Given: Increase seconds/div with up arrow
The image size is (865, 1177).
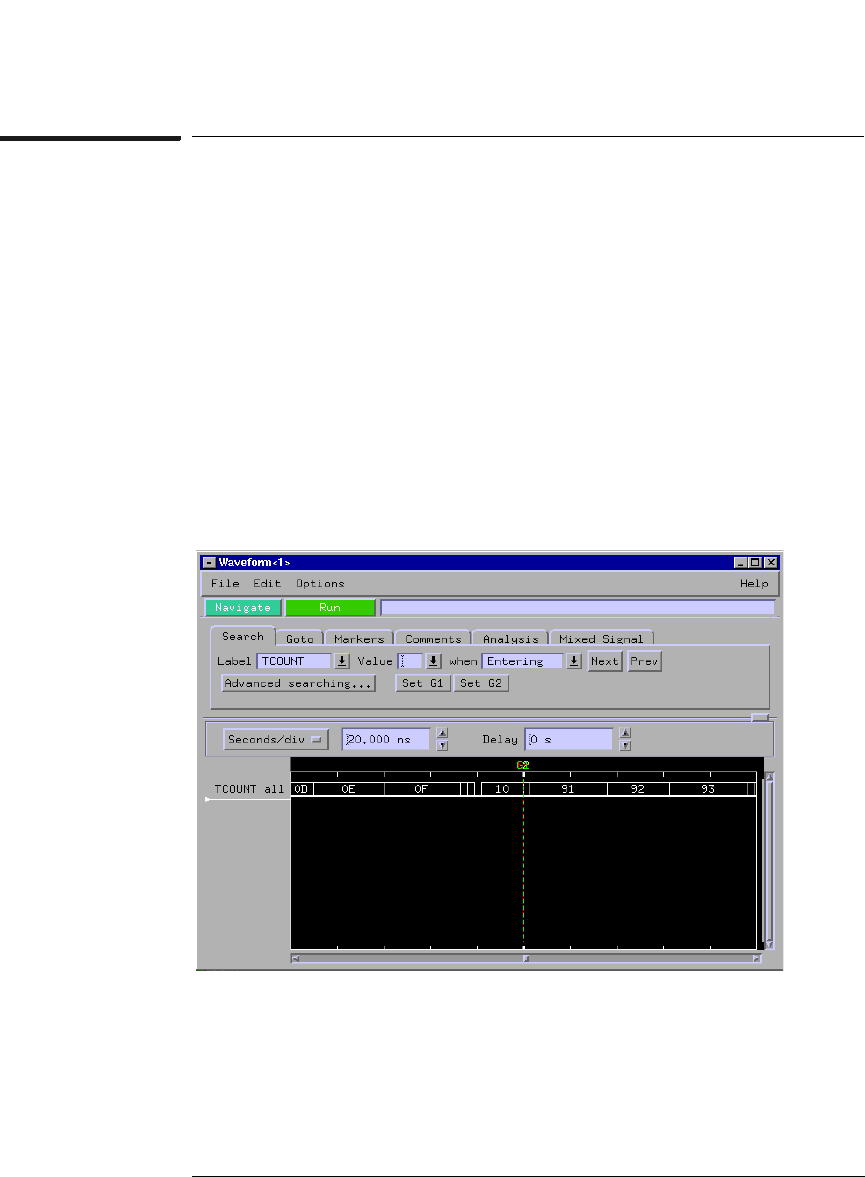Looking at the screenshot, I should (x=442, y=733).
